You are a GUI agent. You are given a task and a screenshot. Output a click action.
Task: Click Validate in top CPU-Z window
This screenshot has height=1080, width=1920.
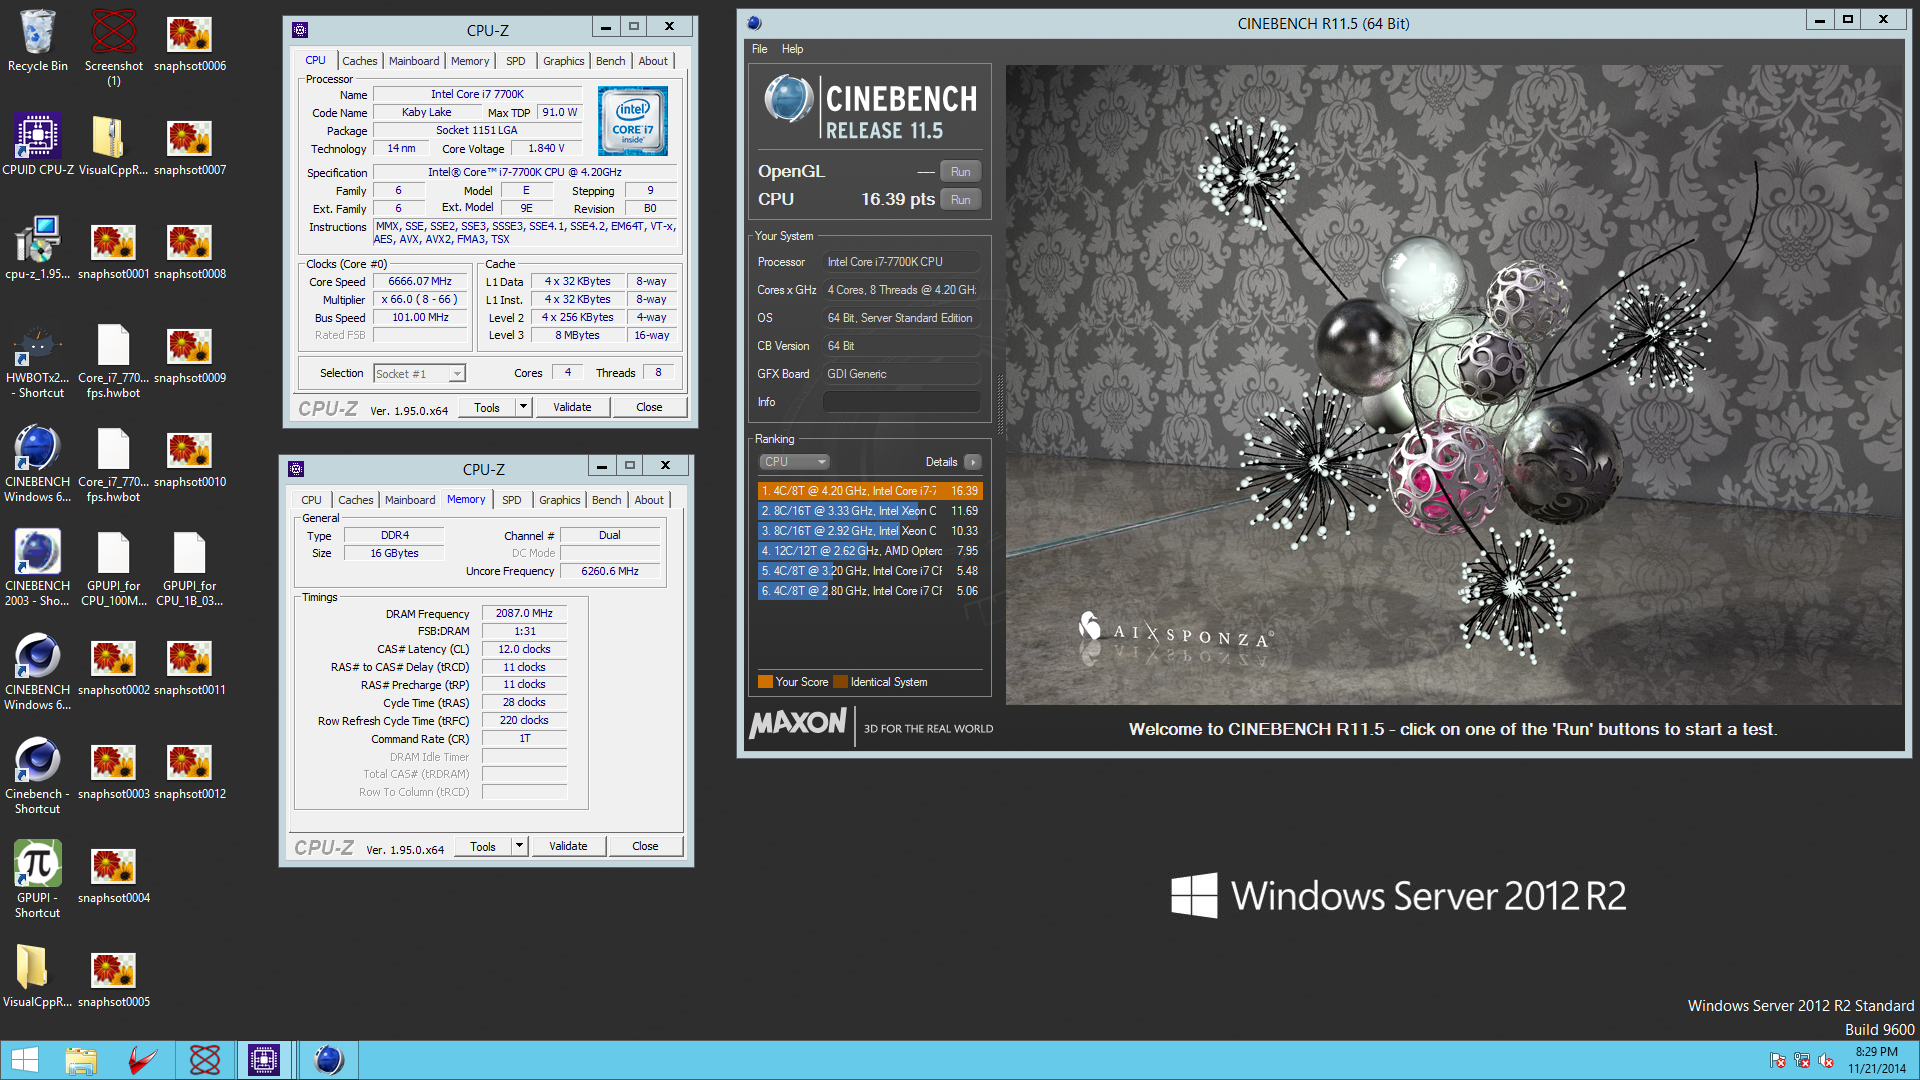tap(572, 407)
